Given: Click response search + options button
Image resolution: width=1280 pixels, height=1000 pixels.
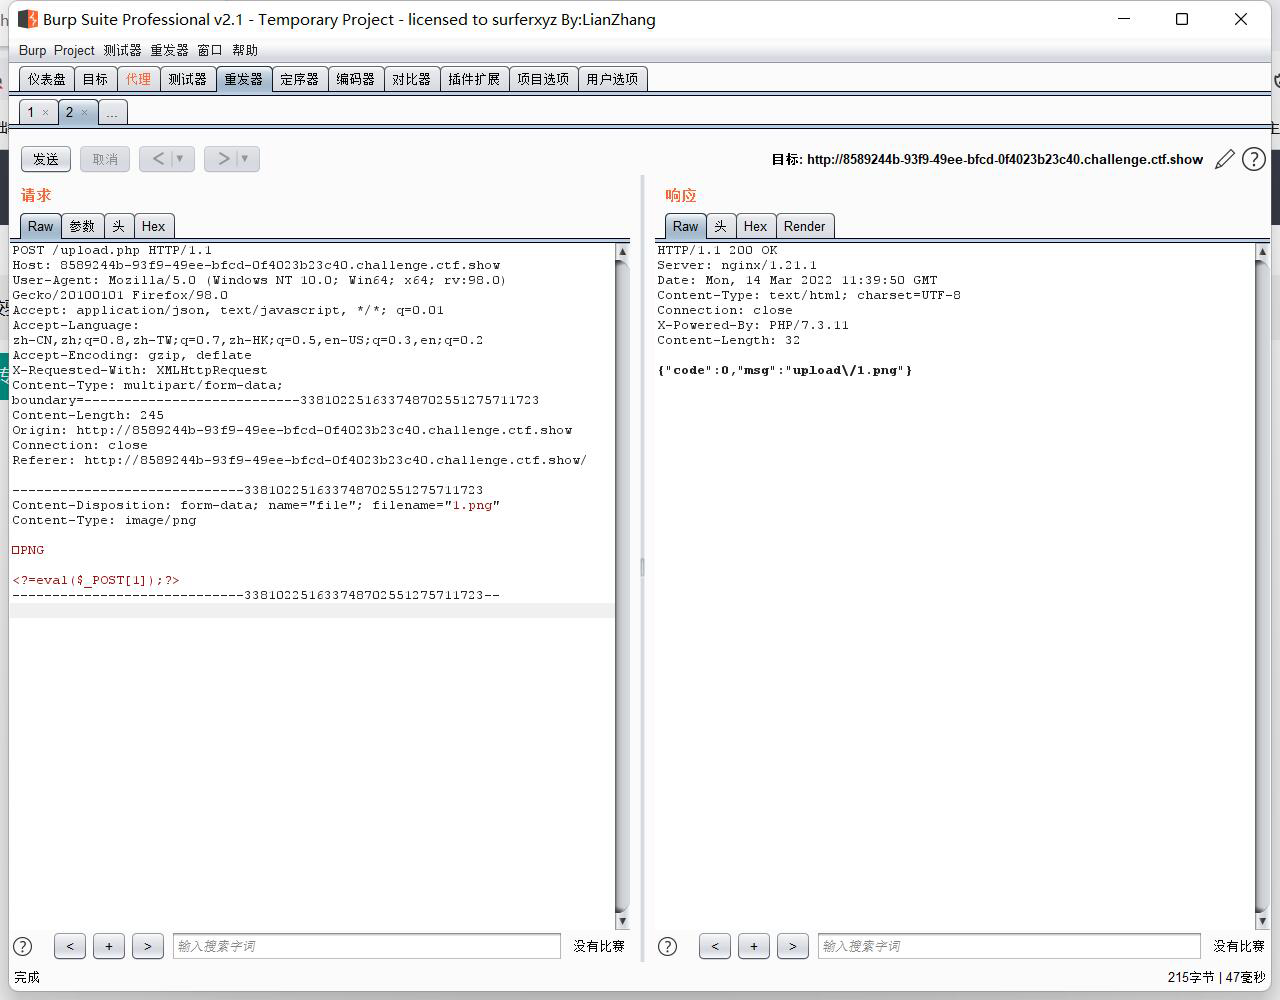Looking at the screenshot, I should 753,946.
